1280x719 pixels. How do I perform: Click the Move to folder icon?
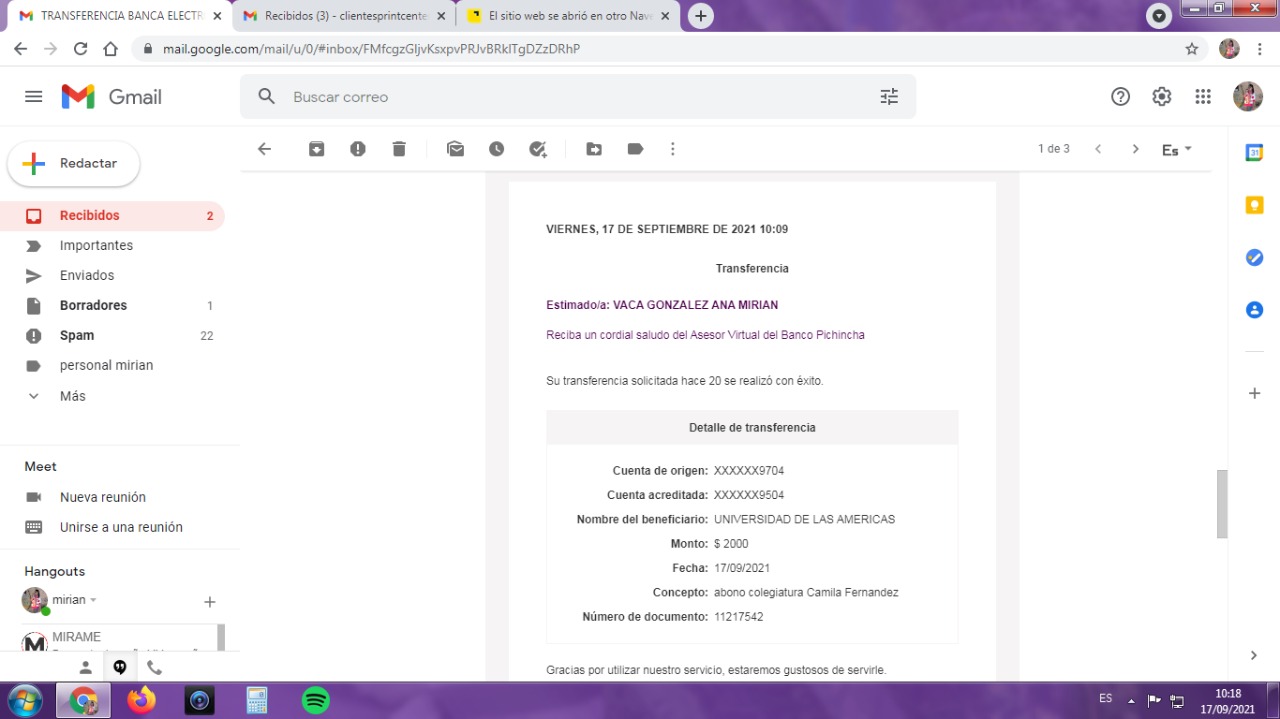pyautogui.click(x=594, y=149)
